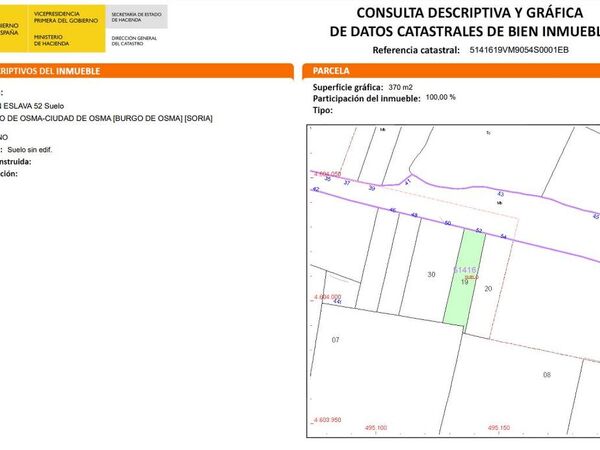Image resolution: width=600 pixels, height=450 pixels.
Task: Click the 100,00 % participation value
Action: [x=440, y=97]
